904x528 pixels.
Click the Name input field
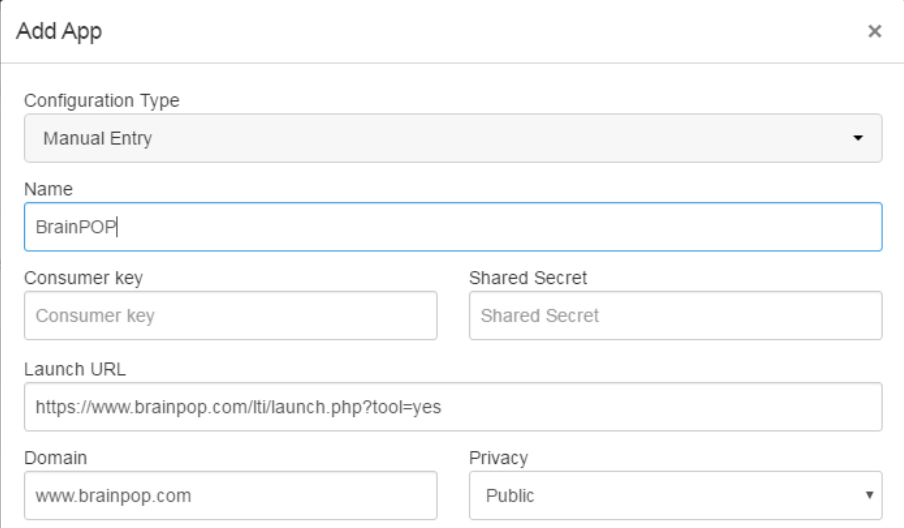coord(453,227)
